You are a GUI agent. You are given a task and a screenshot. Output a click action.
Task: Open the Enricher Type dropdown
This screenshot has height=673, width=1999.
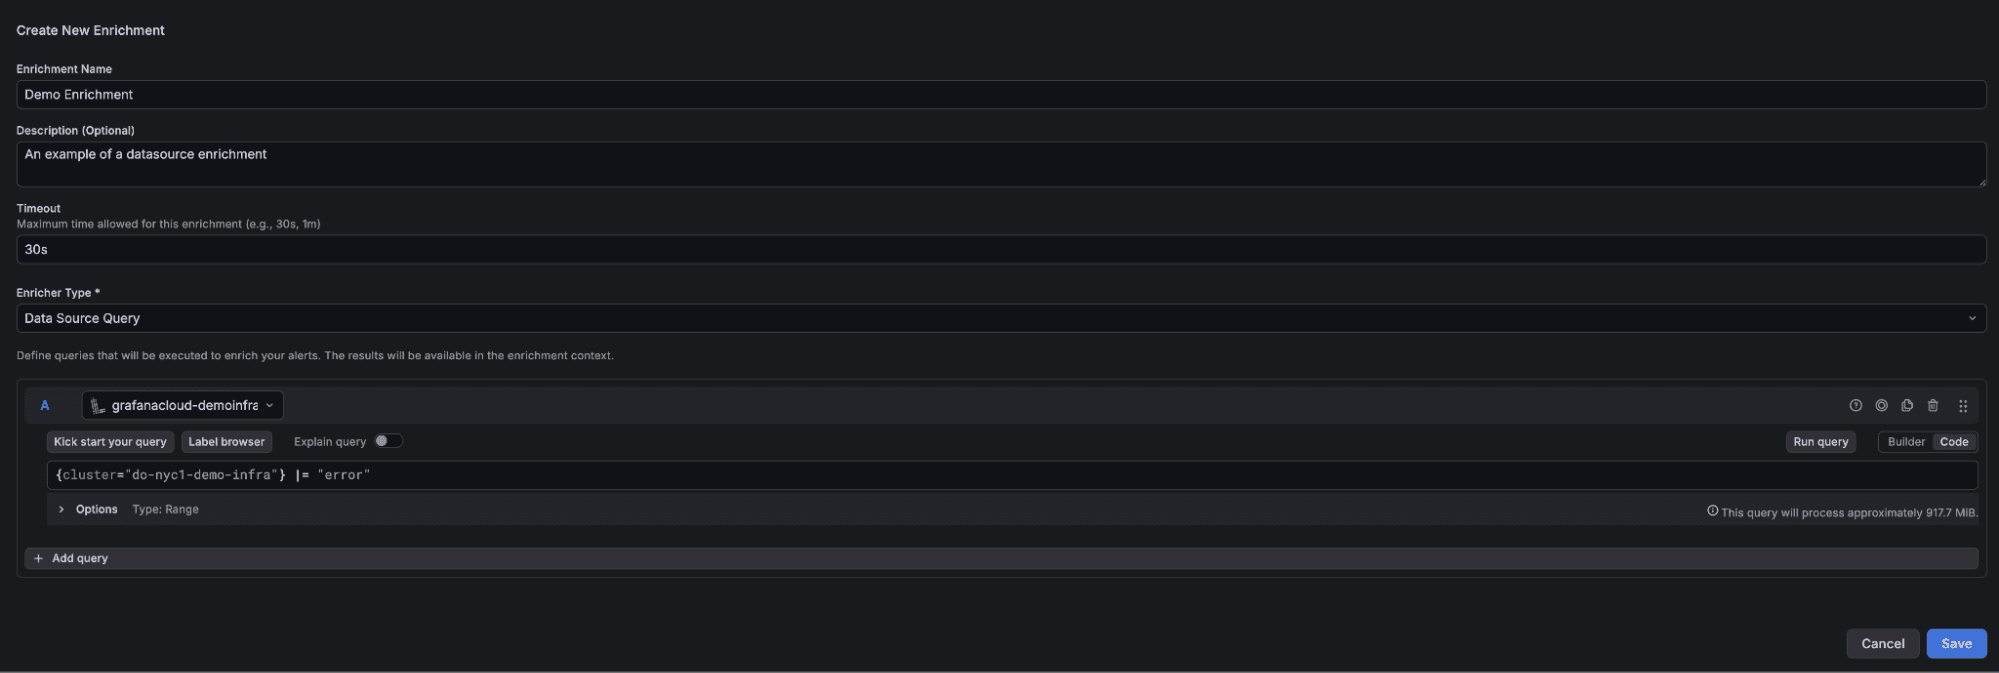1000,318
